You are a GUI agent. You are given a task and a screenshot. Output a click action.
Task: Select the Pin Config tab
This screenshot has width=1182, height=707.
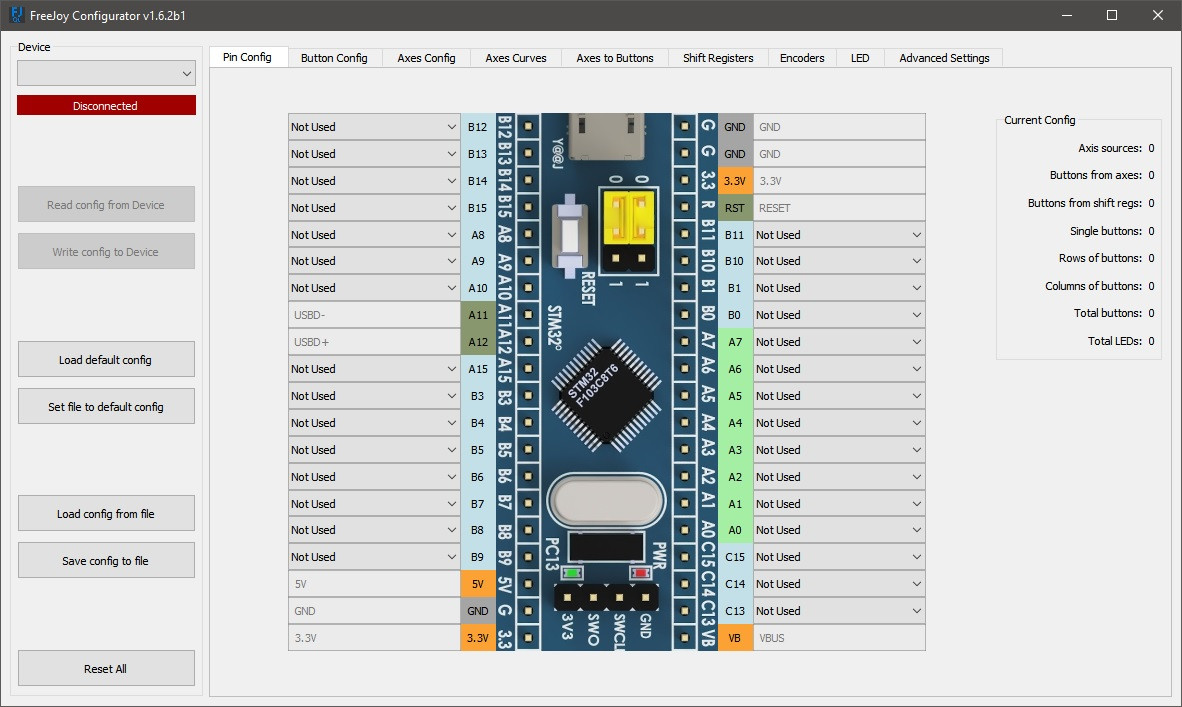point(247,57)
